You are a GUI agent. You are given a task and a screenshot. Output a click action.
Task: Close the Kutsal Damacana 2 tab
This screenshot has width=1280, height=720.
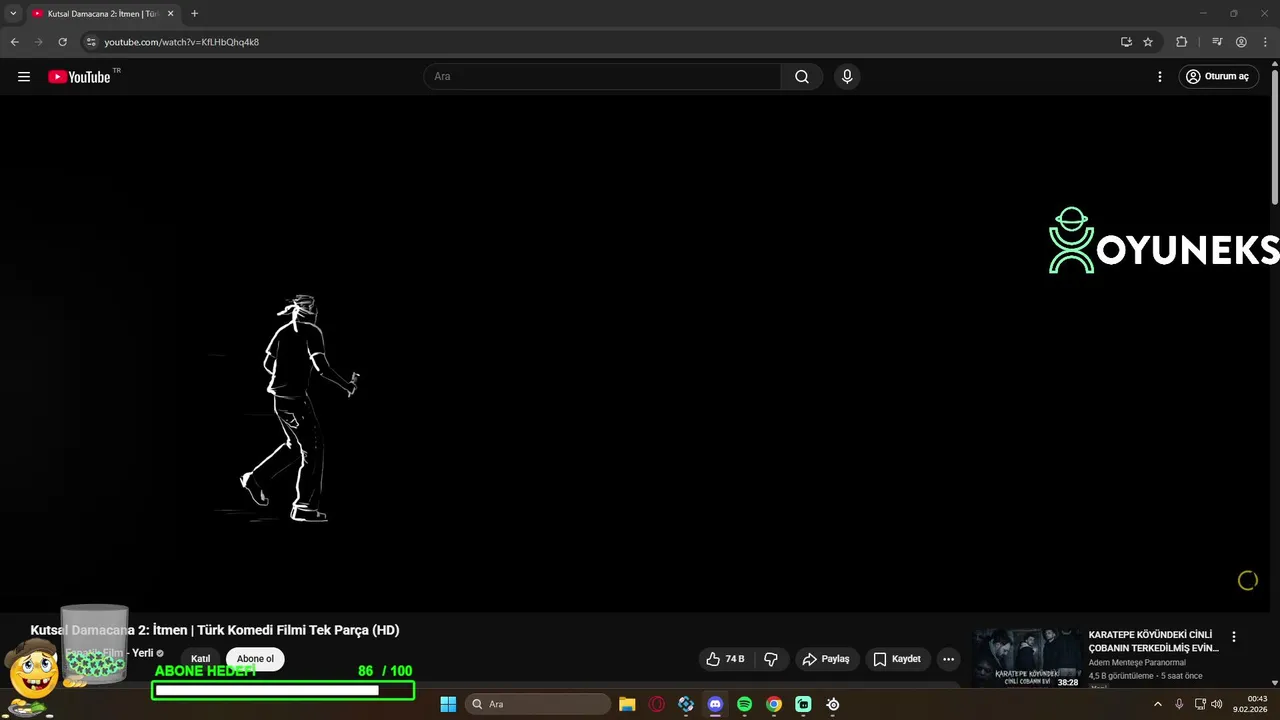coord(170,14)
